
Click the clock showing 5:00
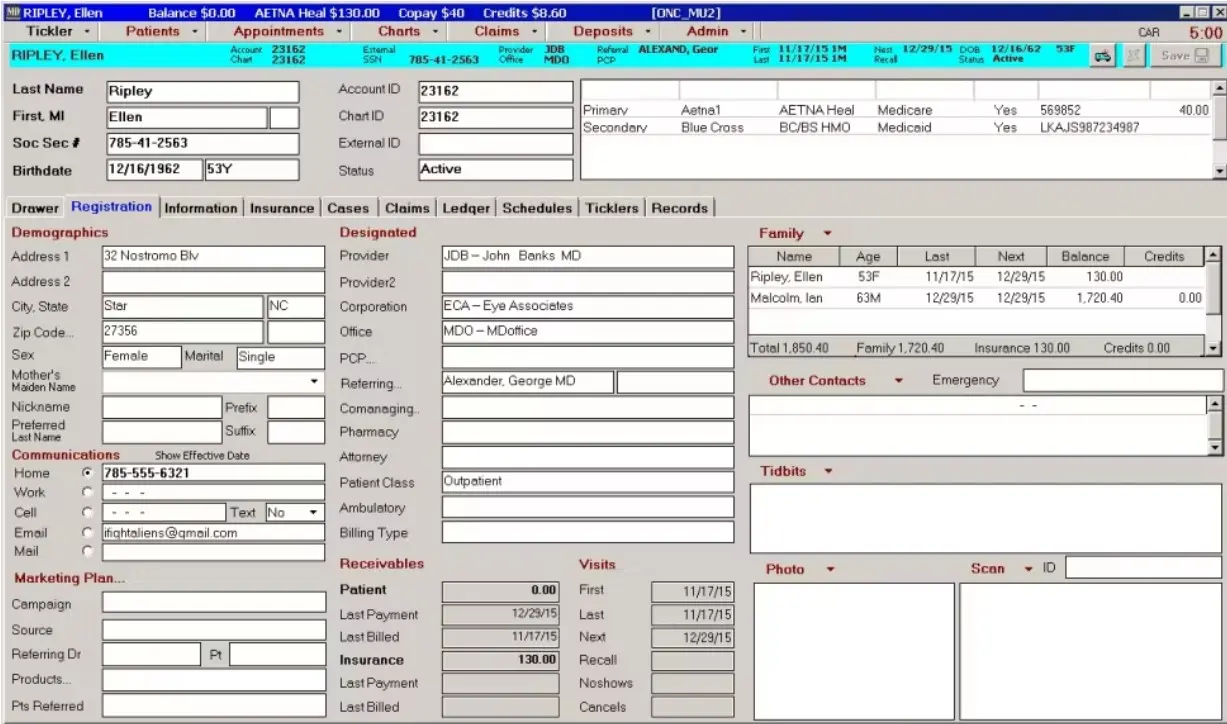point(1205,30)
